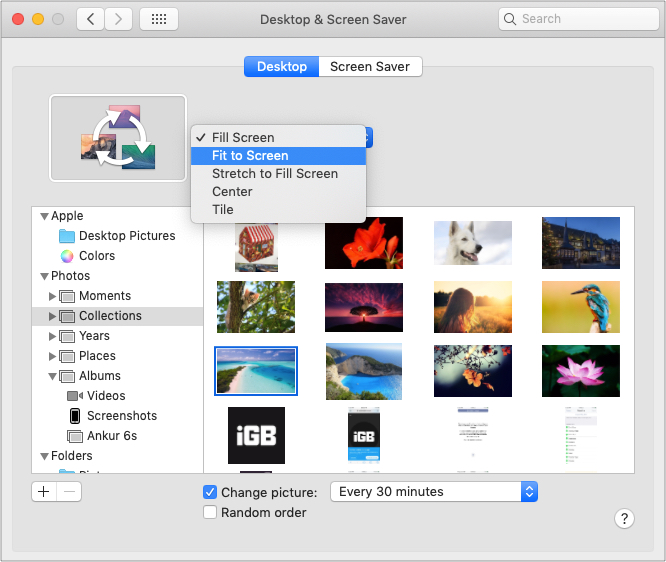666x562 pixels.
Task: Select the red flower thumbnail
Action: pyautogui.click(x=364, y=243)
